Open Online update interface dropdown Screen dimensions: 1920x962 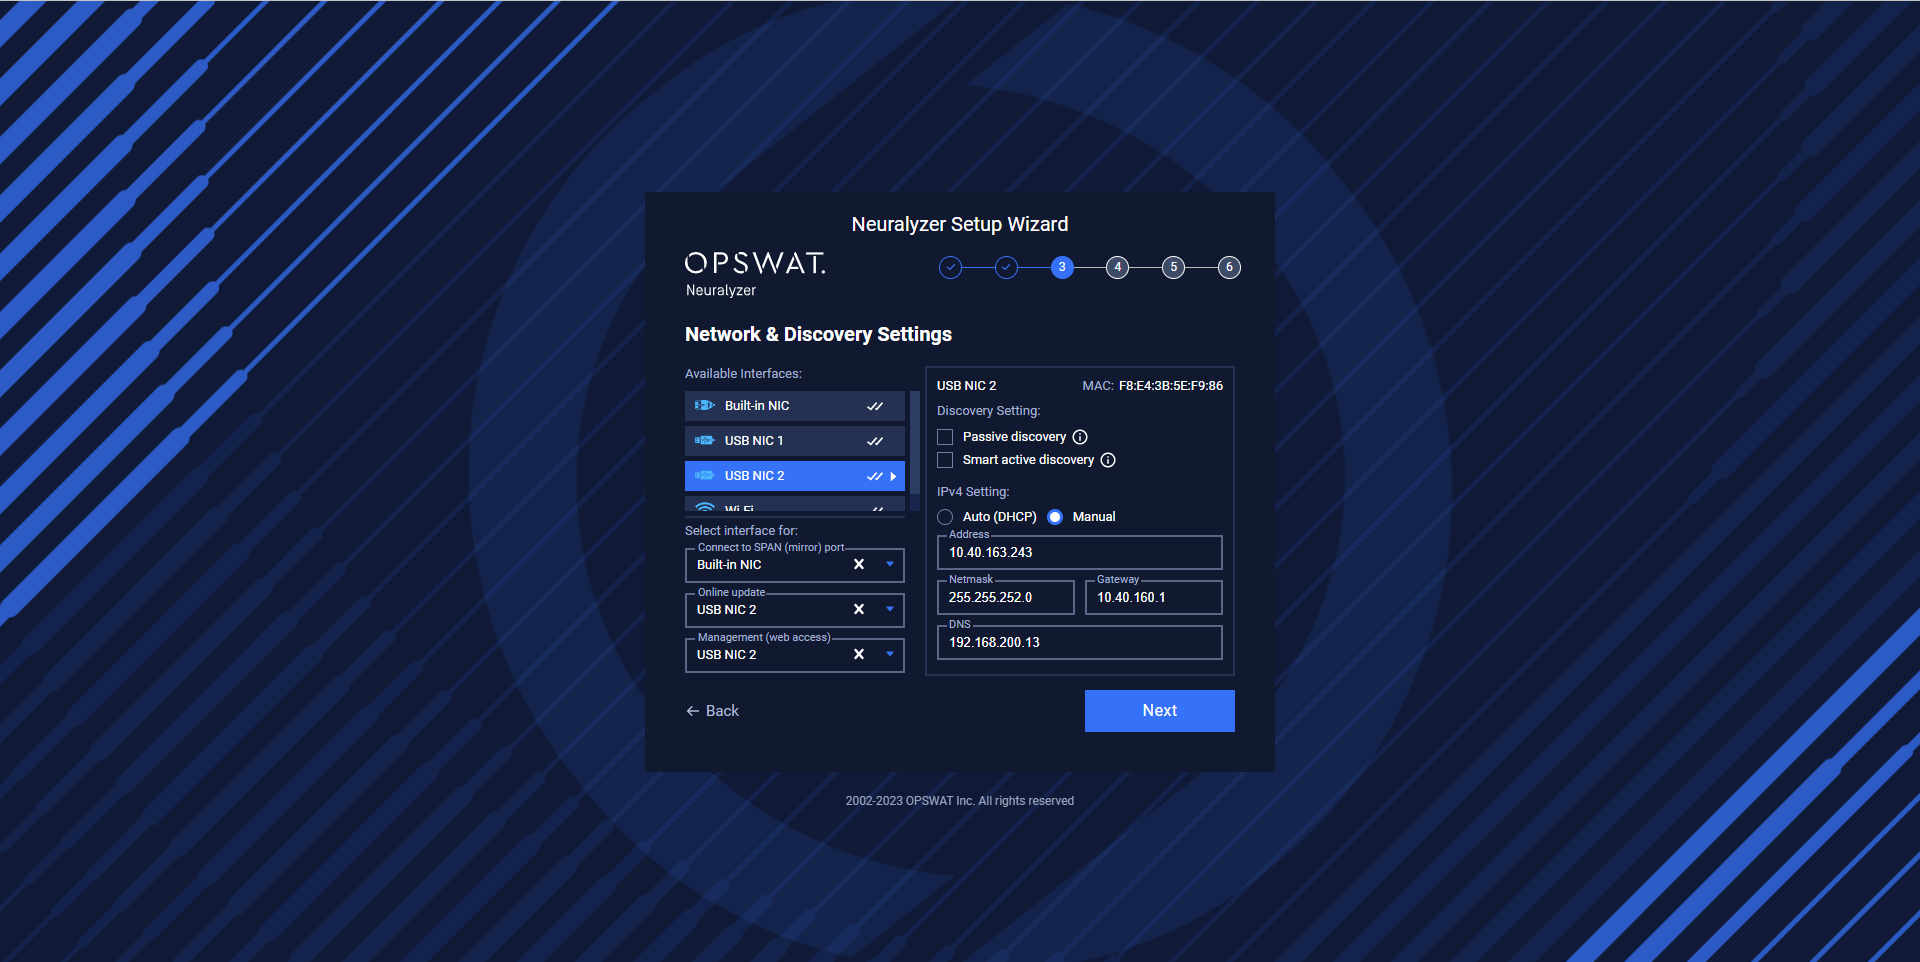(x=890, y=610)
